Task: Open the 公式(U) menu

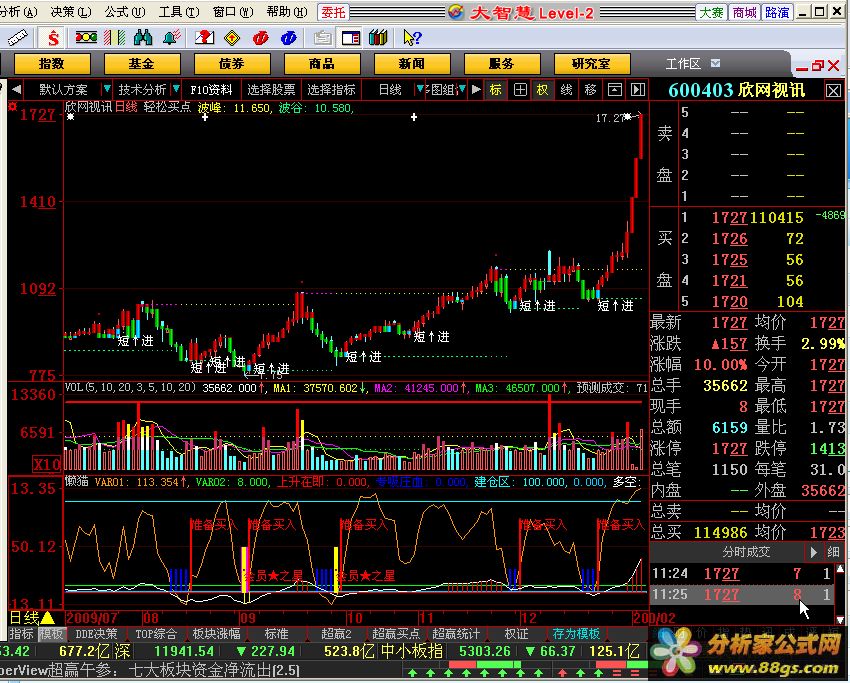Action: click(x=125, y=12)
